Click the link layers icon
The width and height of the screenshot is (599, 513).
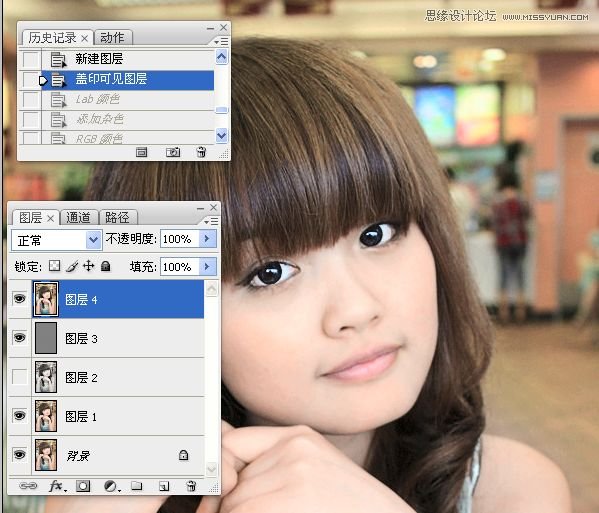pos(28,485)
